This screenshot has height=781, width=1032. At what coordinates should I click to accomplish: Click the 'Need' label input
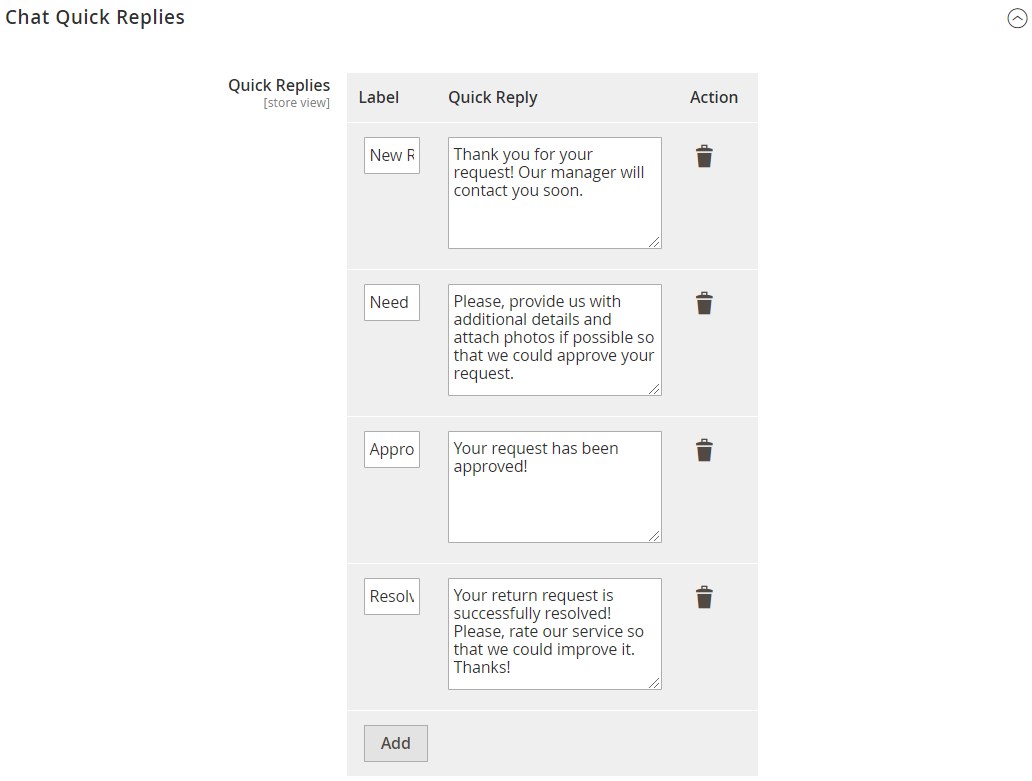click(392, 302)
